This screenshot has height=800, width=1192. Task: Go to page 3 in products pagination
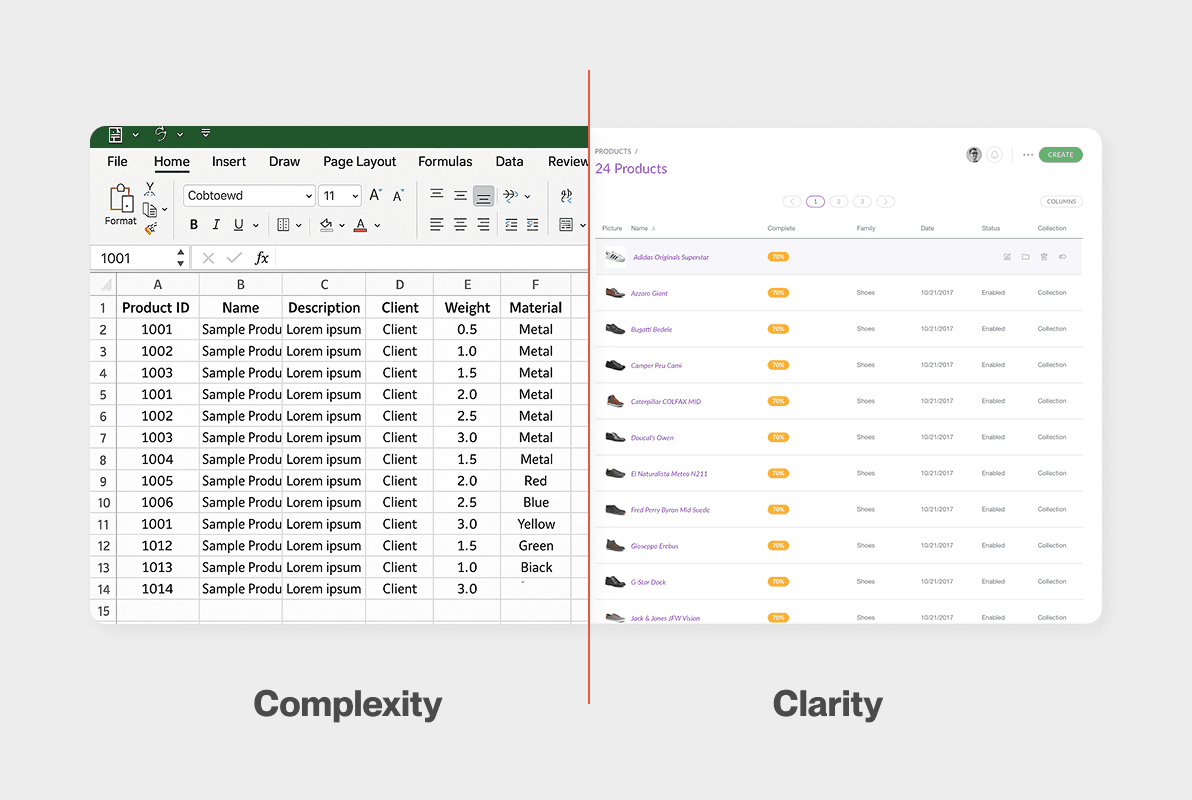(862, 202)
